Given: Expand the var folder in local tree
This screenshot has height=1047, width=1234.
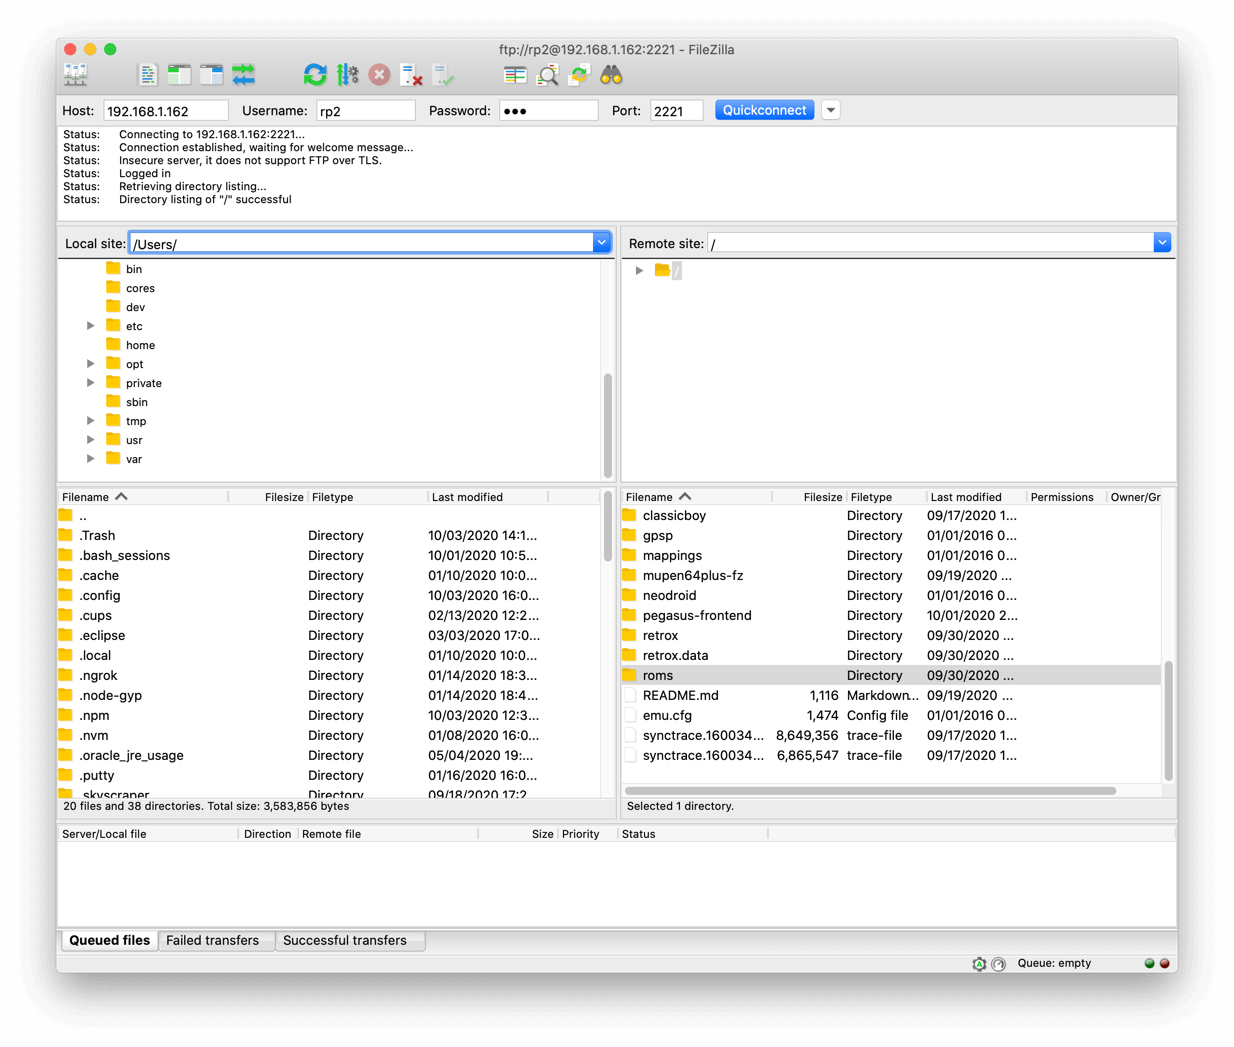Looking at the screenshot, I should pyautogui.click(x=91, y=459).
